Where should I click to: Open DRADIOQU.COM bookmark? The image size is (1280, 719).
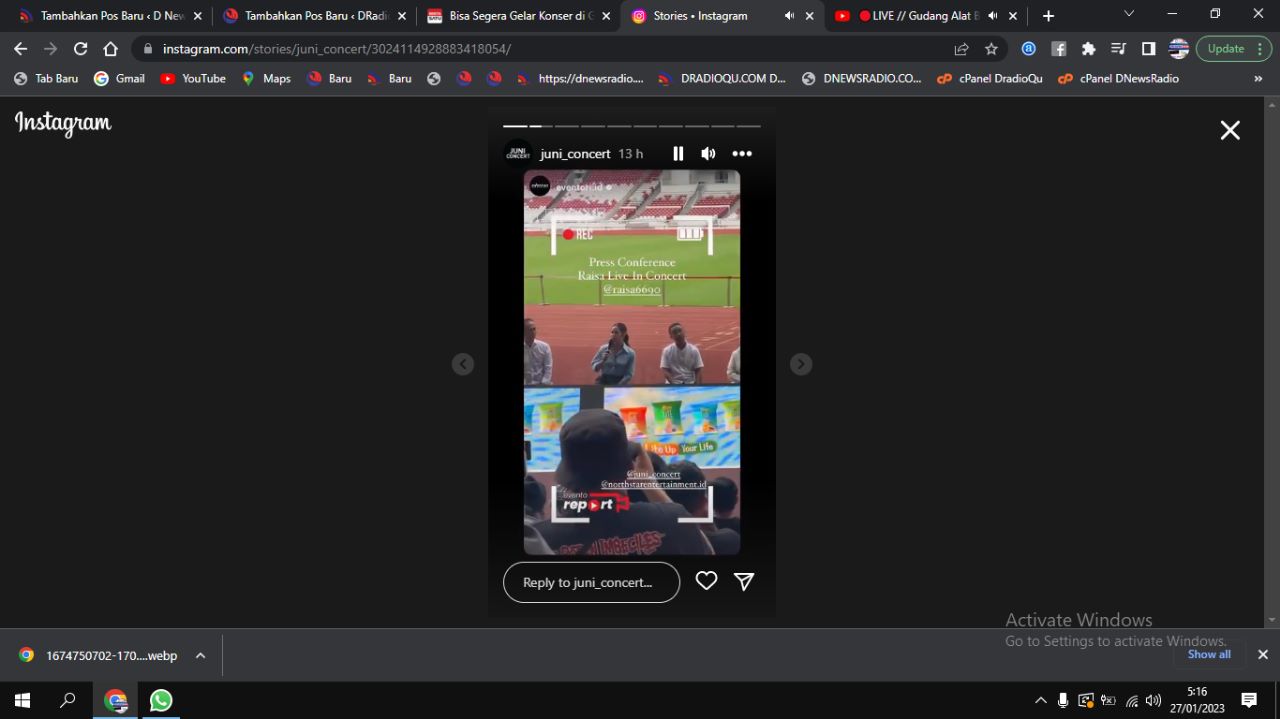click(722, 78)
